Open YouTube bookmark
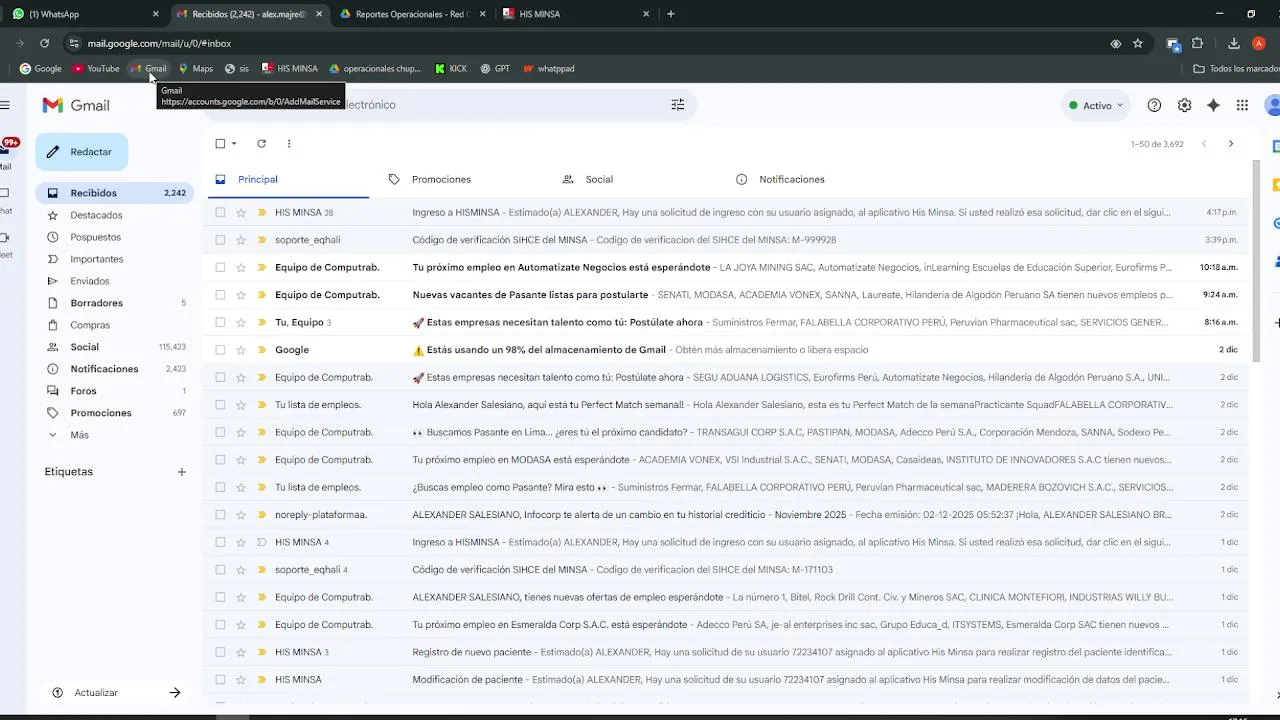This screenshot has width=1280, height=720. (x=96, y=69)
